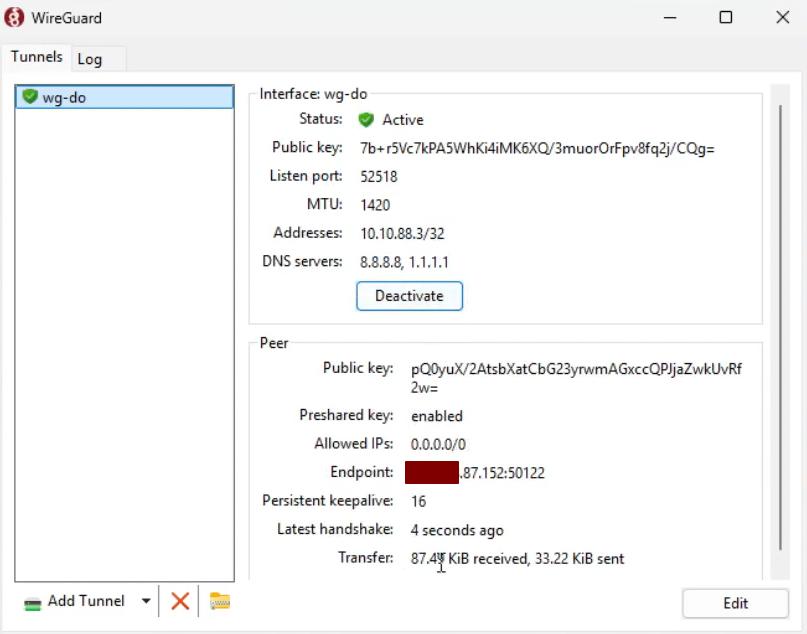Click the vertical scrollbar in details pane

(x=780, y=329)
